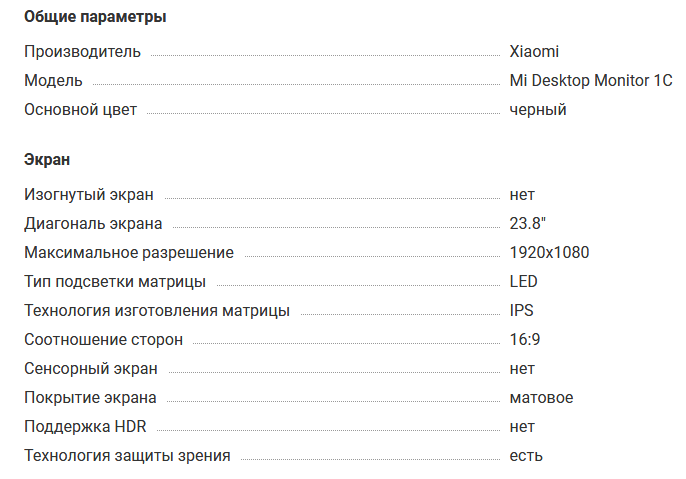Click the "Основной цвет" label

coord(80,110)
